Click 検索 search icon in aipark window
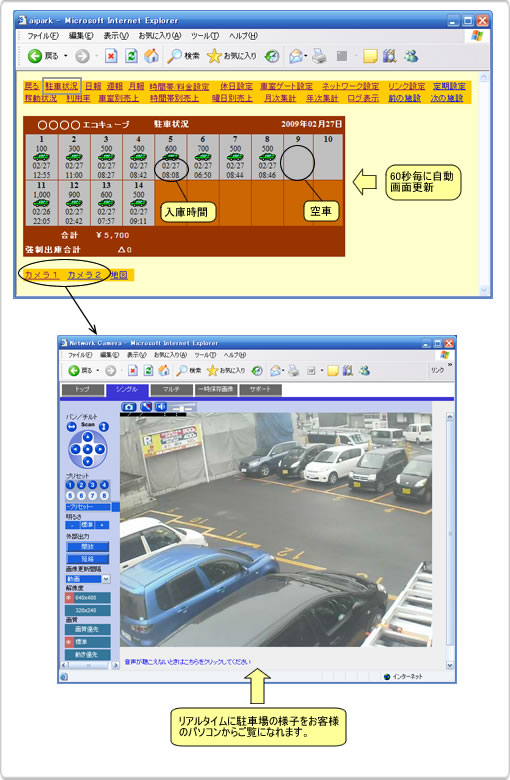Viewport: 510px width, 780px height. [x=175, y=56]
